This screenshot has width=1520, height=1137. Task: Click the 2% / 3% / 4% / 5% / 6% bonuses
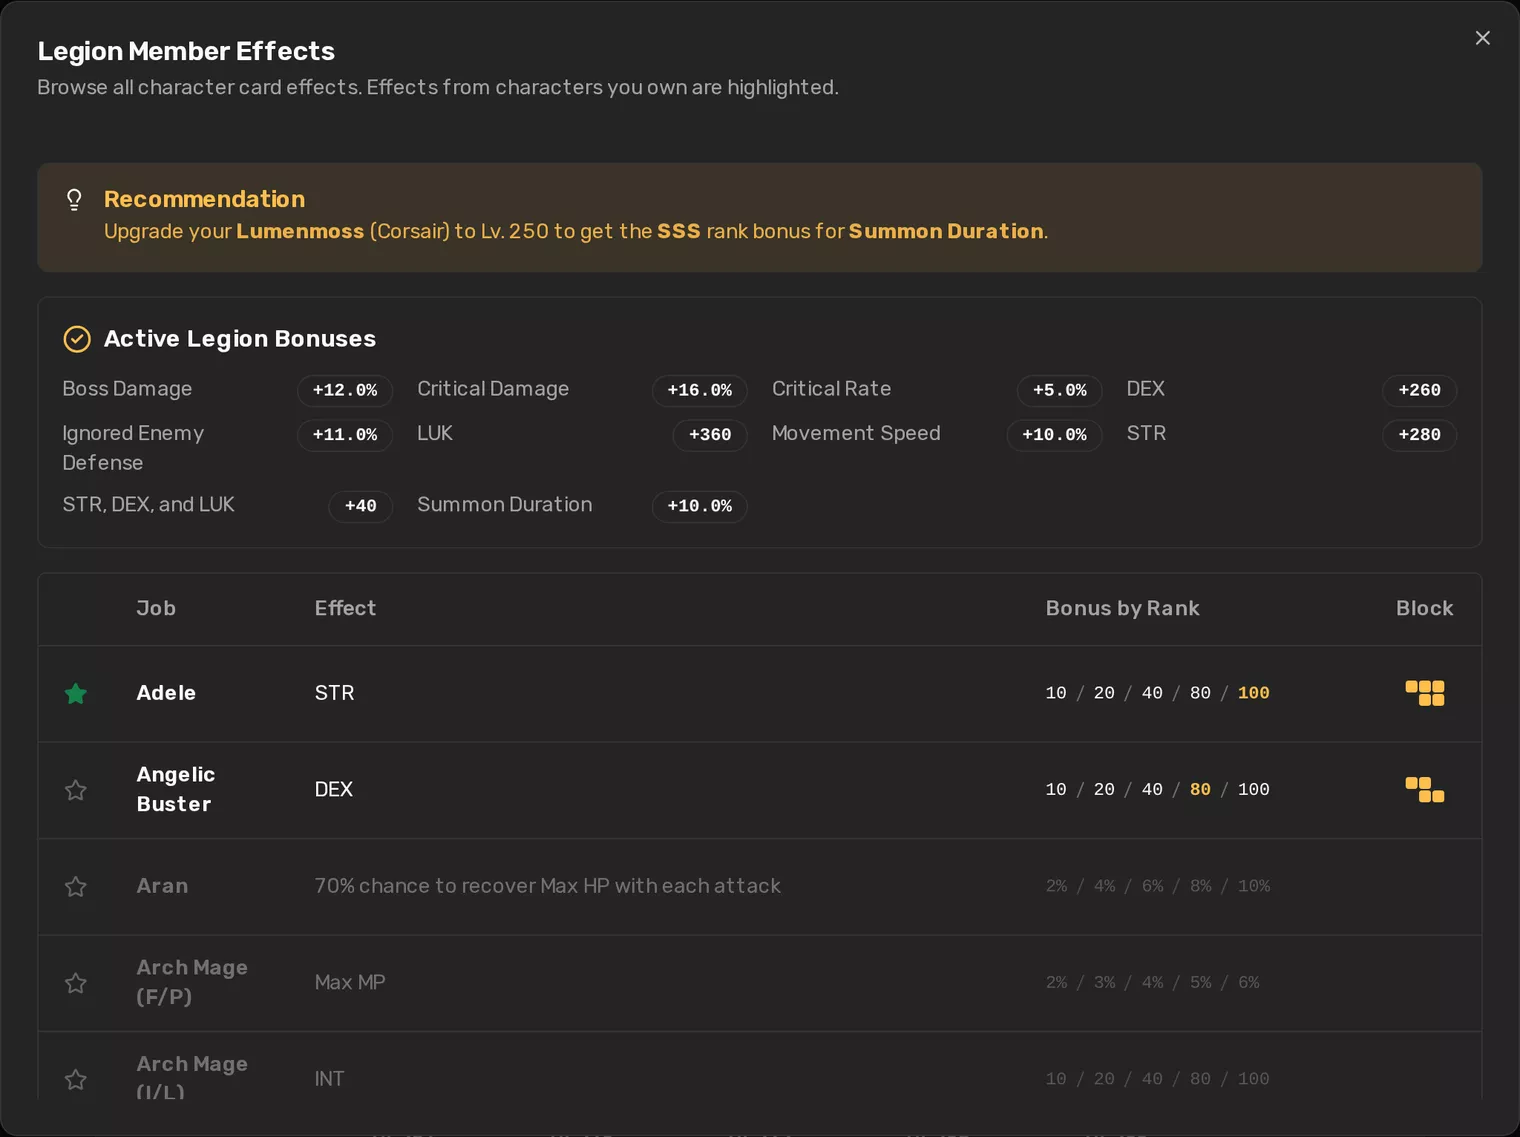tap(1152, 983)
